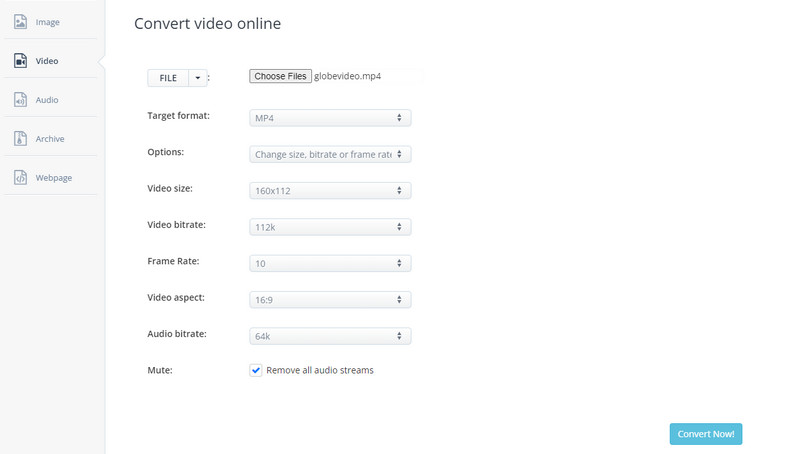800x454 pixels.
Task: Click the Image file icon in sidebar
Action: click(20, 22)
